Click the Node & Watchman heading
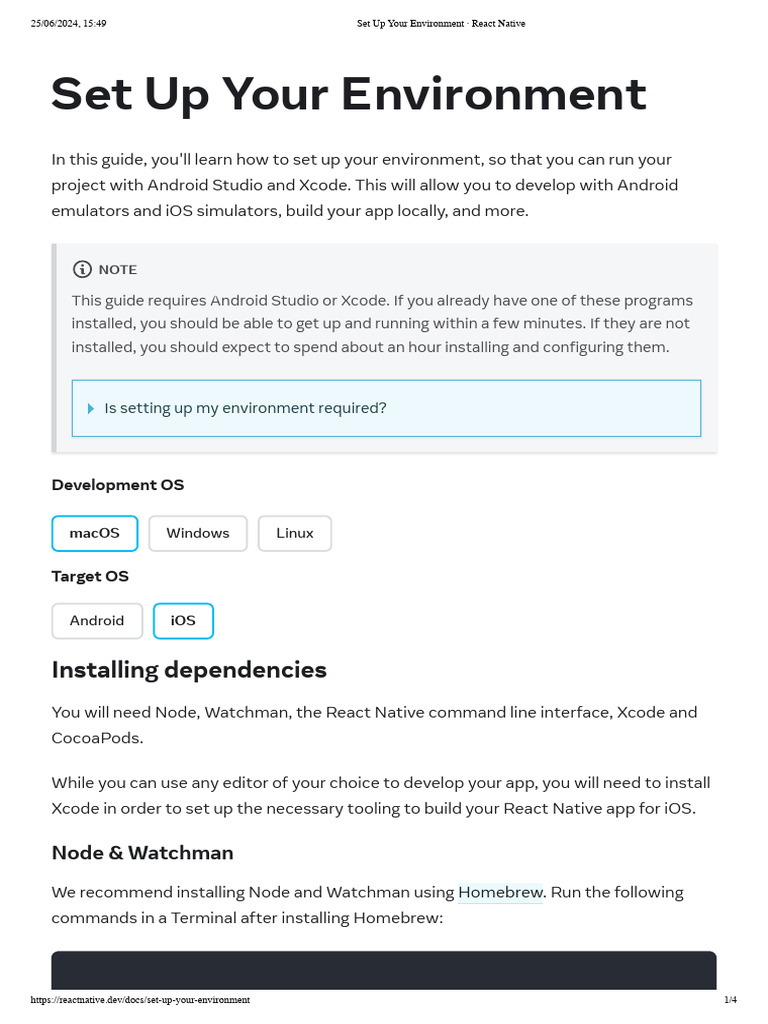The width and height of the screenshot is (768, 1024). 142,852
